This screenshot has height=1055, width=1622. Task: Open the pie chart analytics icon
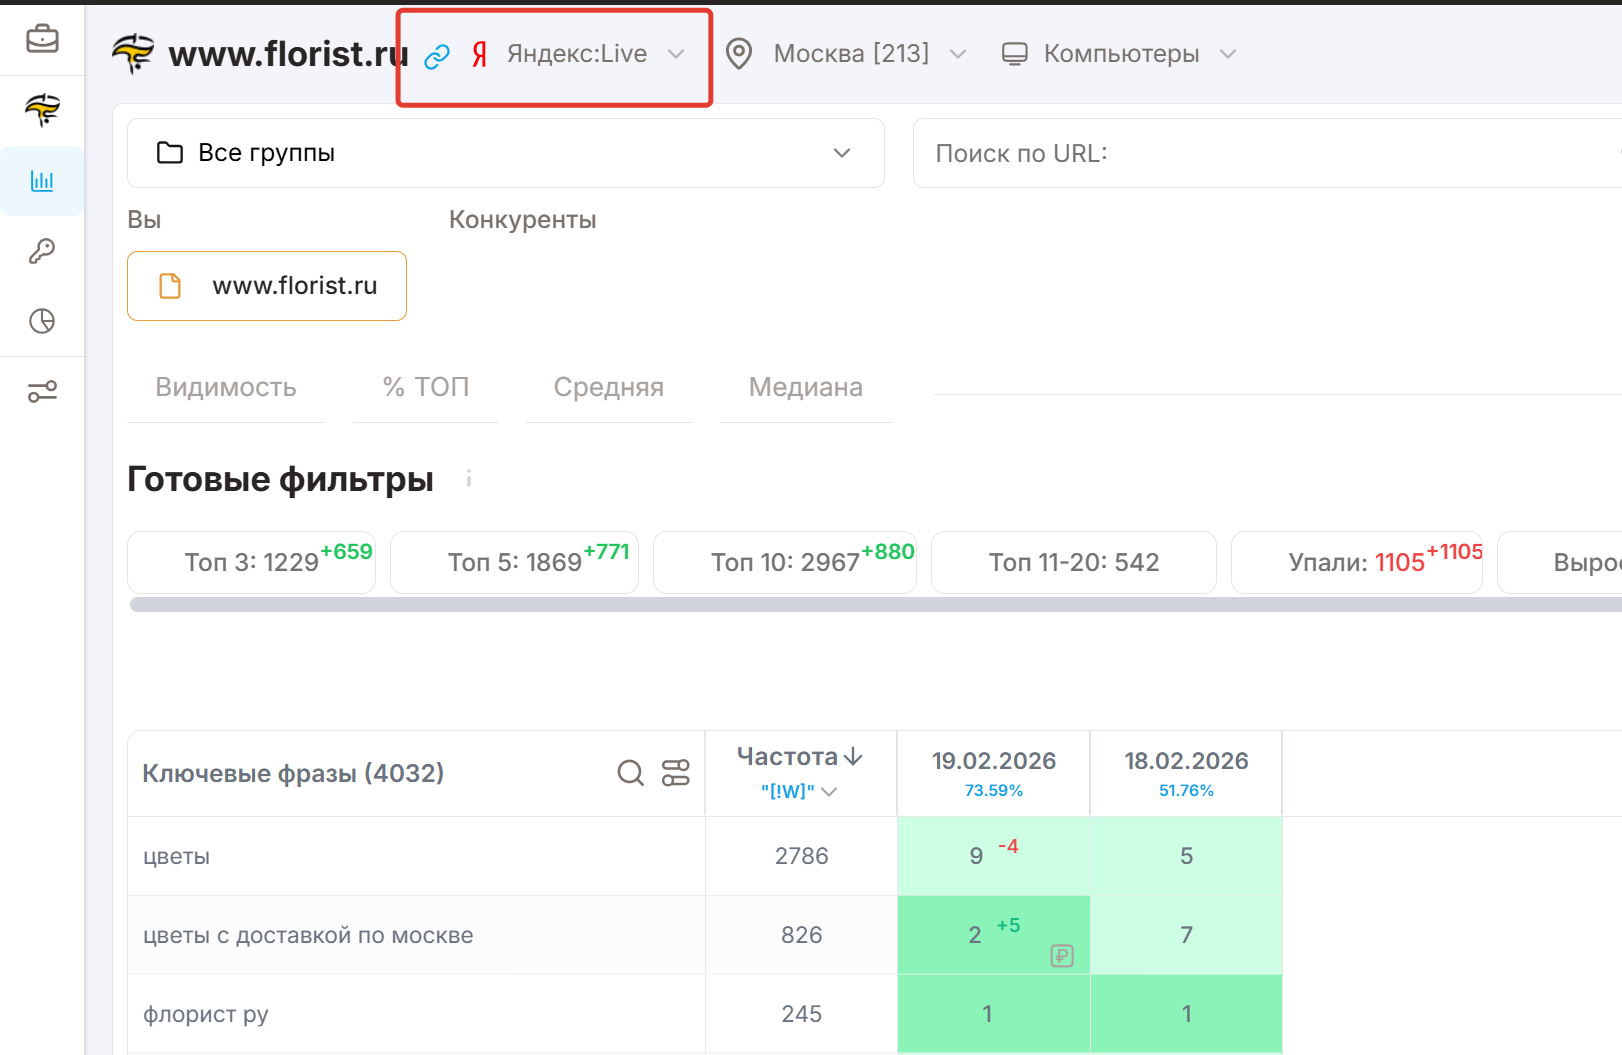(x=42, y=321)
